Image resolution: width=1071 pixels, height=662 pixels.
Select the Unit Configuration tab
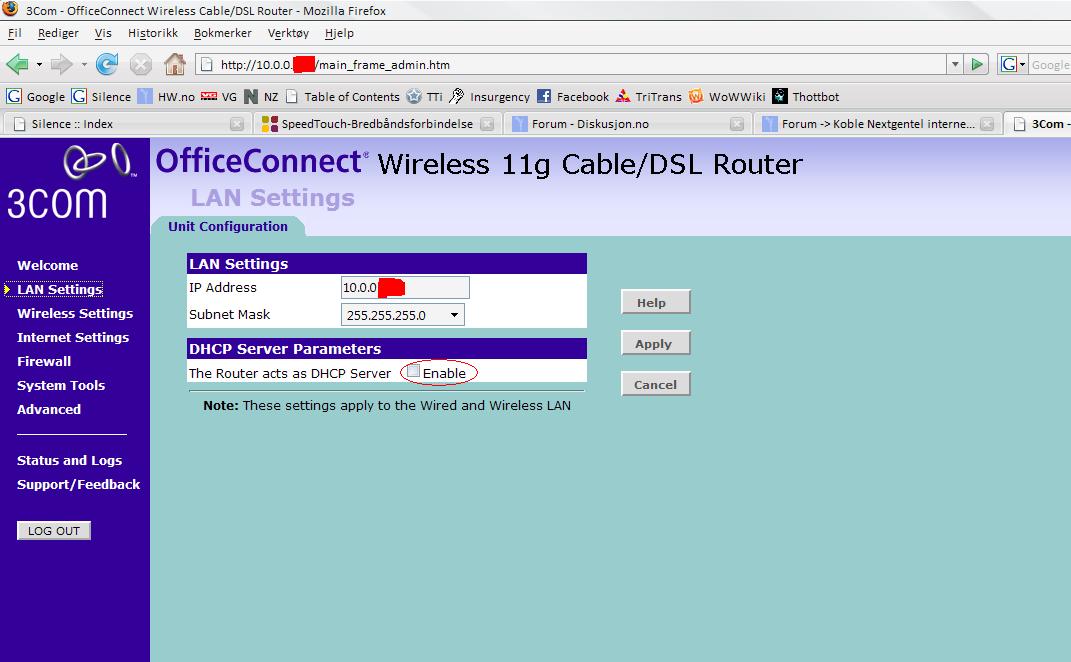(x=227, y=226)
